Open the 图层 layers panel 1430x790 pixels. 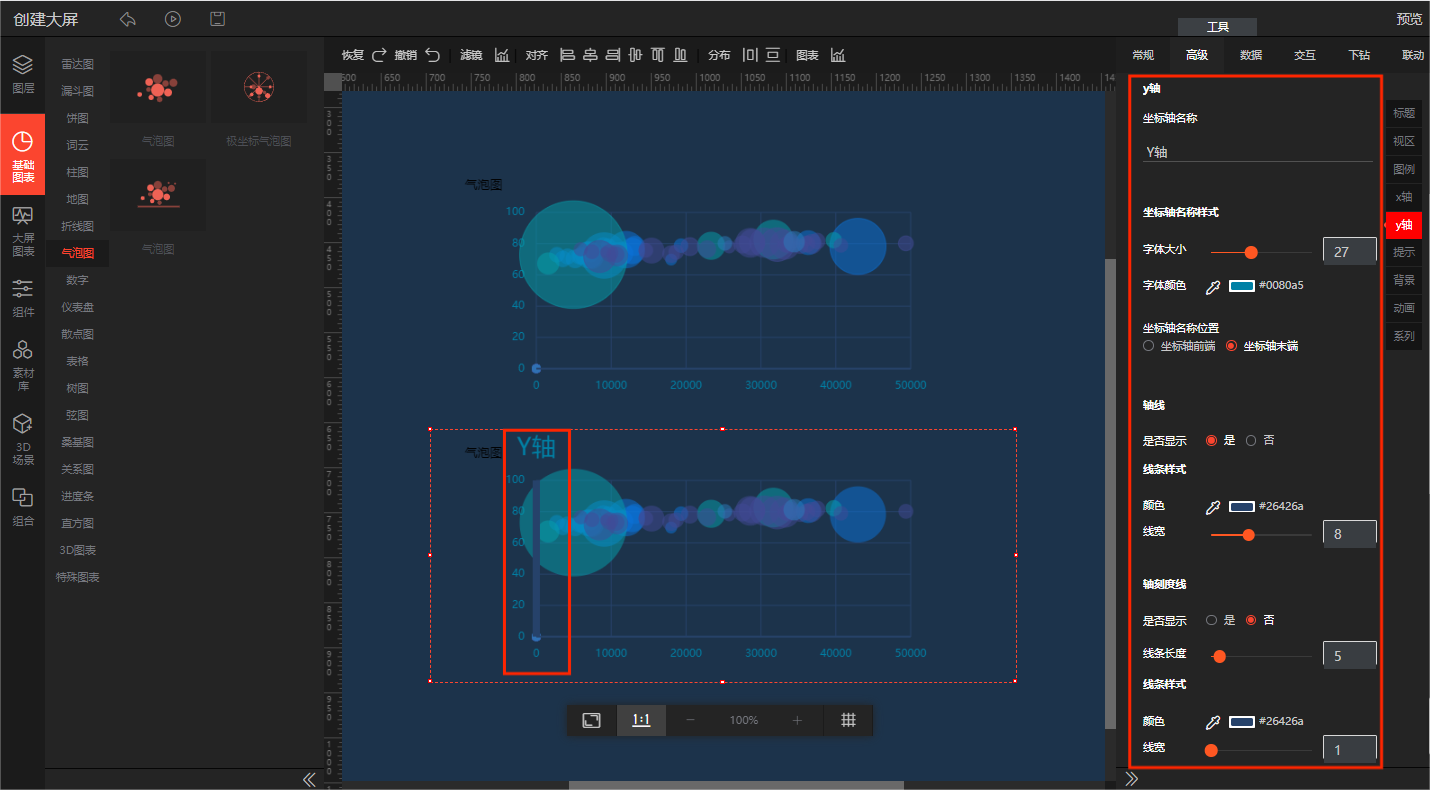point(22,74)
